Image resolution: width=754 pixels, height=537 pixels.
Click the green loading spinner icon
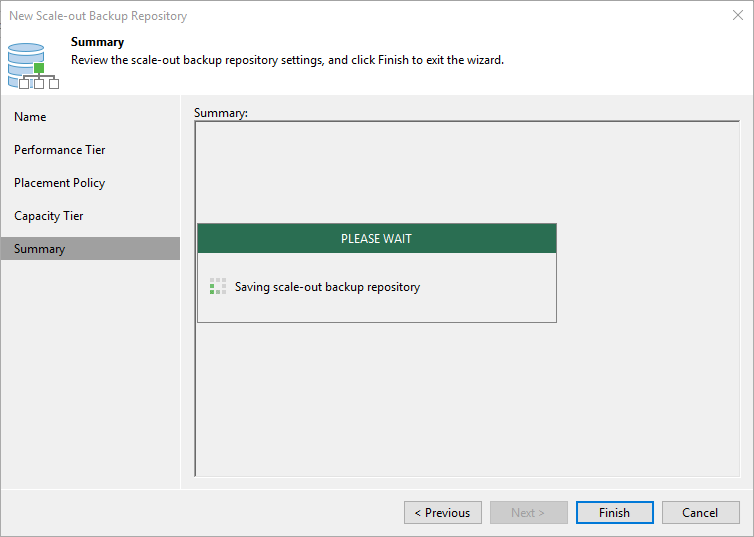pyautogui.click(x=217, y=287)
